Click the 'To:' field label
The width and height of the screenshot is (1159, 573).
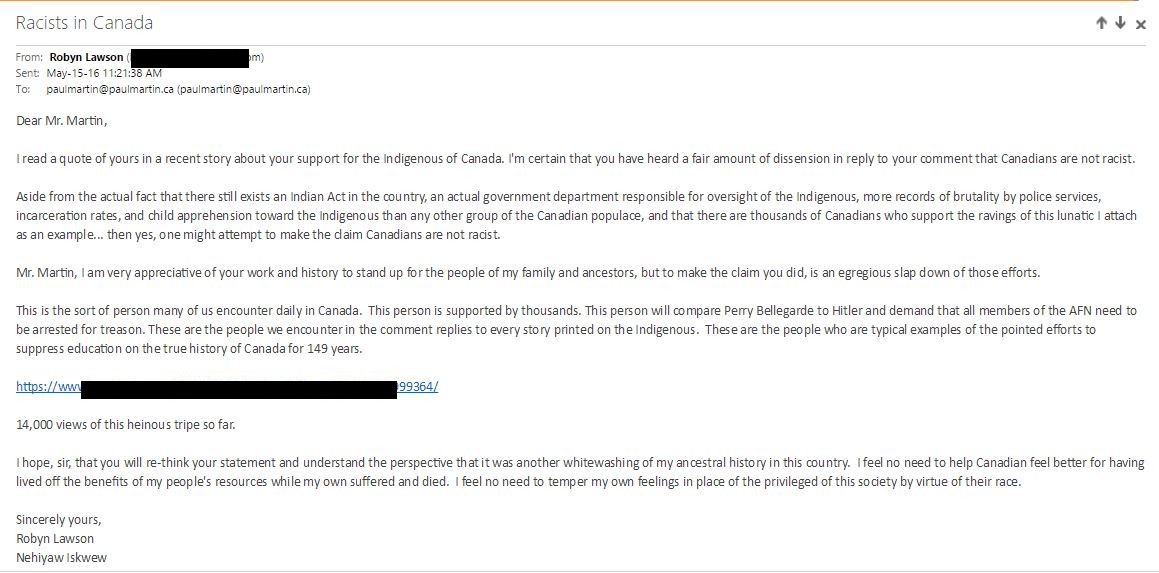point(23,89)
